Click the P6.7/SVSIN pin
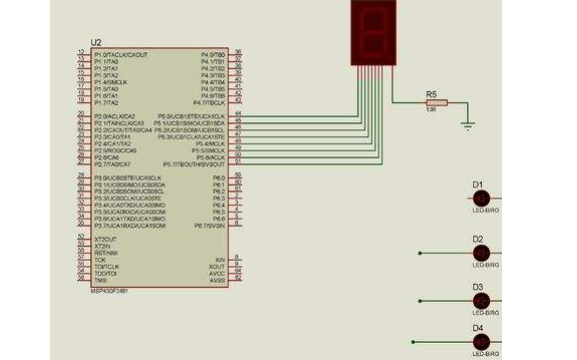Image resolution: width=577 pixels, height=360 pixels. pos(209,226)
